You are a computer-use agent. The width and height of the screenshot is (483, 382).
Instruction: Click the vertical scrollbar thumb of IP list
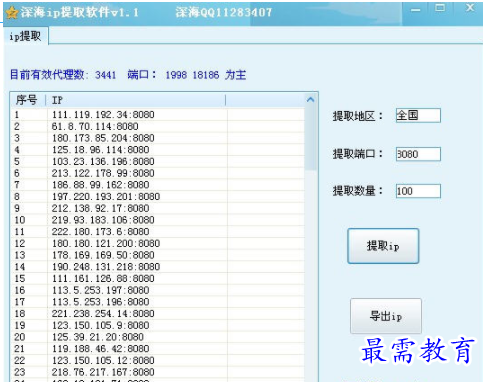(310, 138)
